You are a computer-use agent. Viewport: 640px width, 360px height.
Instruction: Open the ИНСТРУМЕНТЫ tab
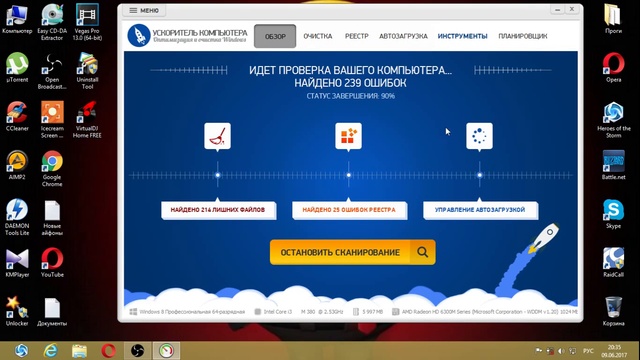click(462, 36)
